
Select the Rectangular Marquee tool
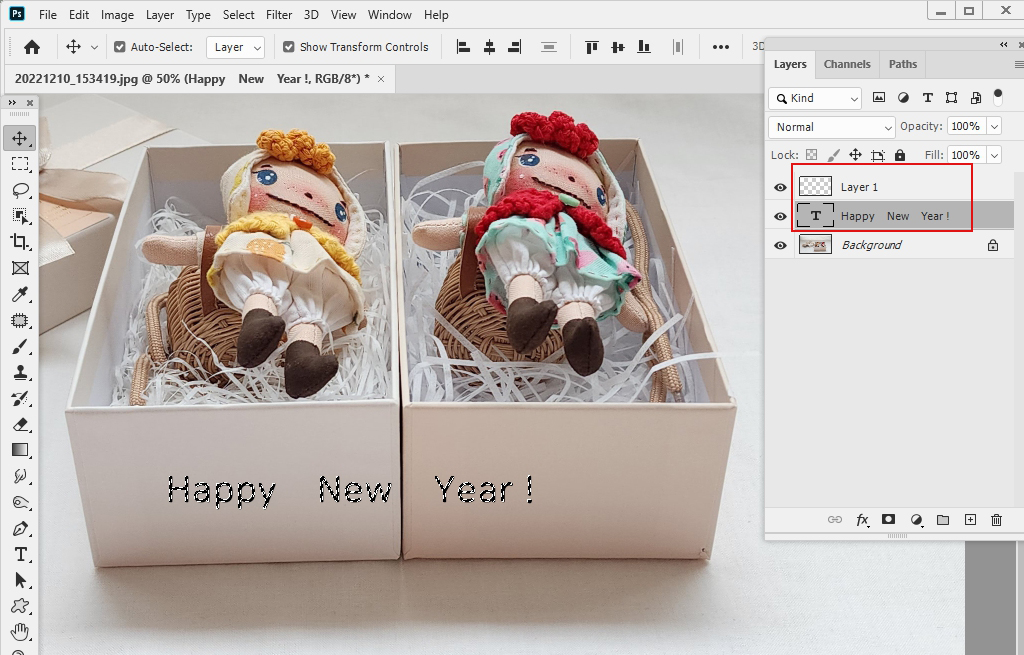click(20, 164)
